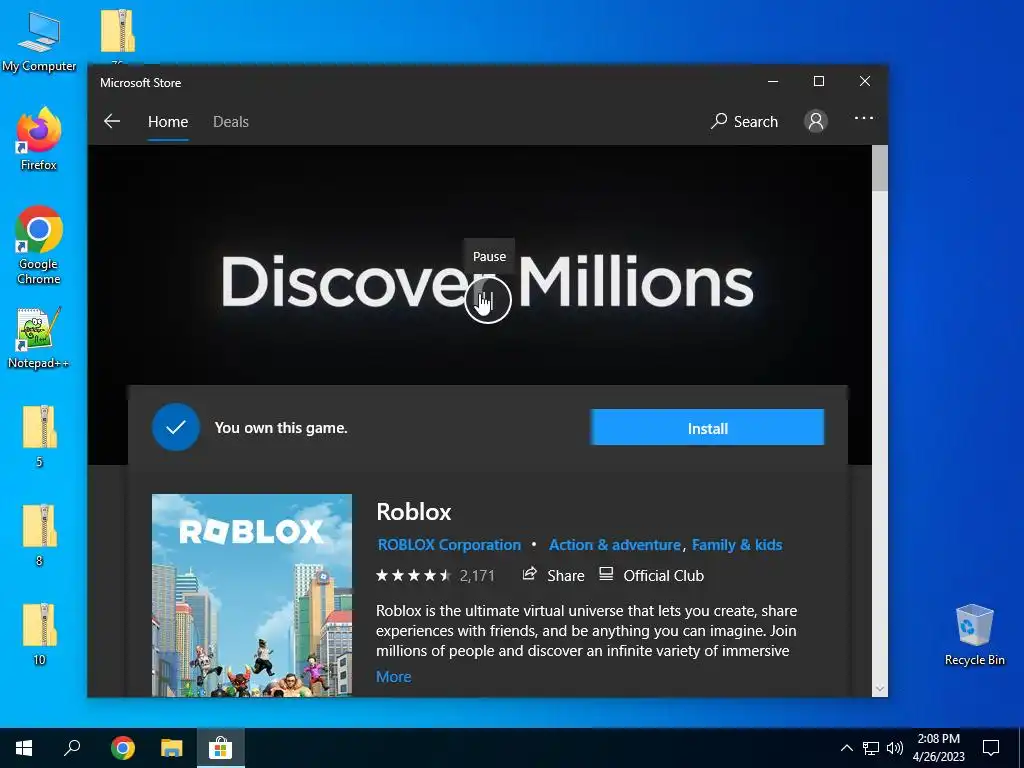
Task: Open the network status tray icon
Action: (871, 748)
